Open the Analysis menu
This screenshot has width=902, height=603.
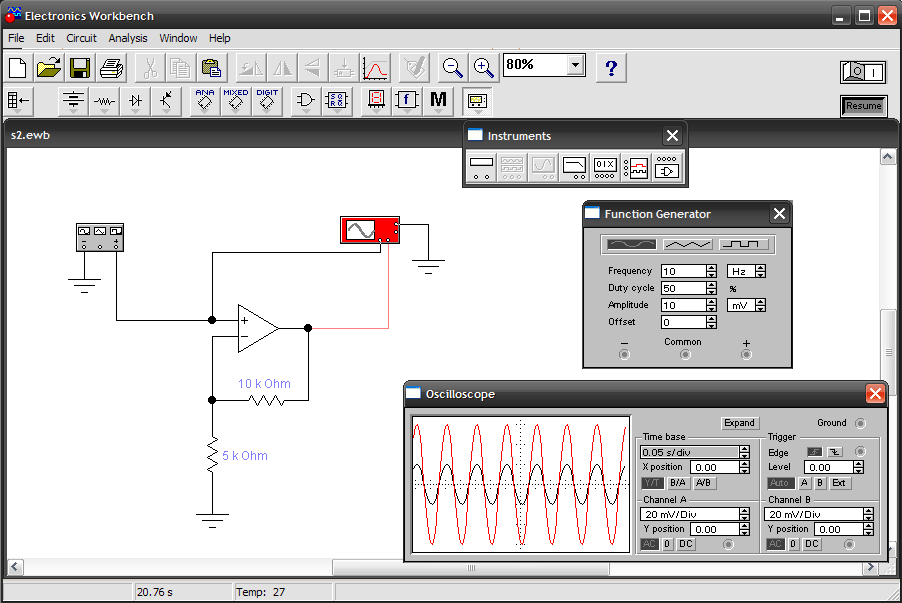coord(128,38)
